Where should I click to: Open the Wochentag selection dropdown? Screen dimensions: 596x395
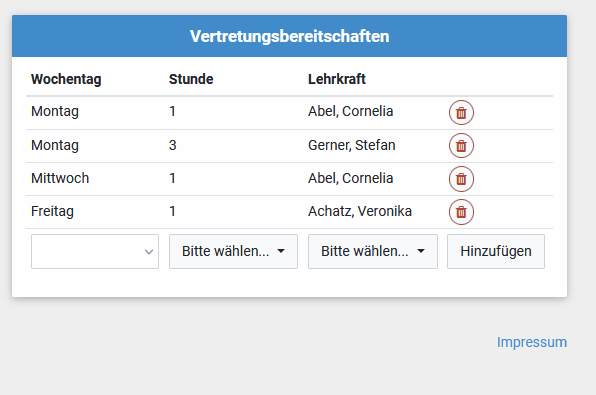tap(95, 251)
